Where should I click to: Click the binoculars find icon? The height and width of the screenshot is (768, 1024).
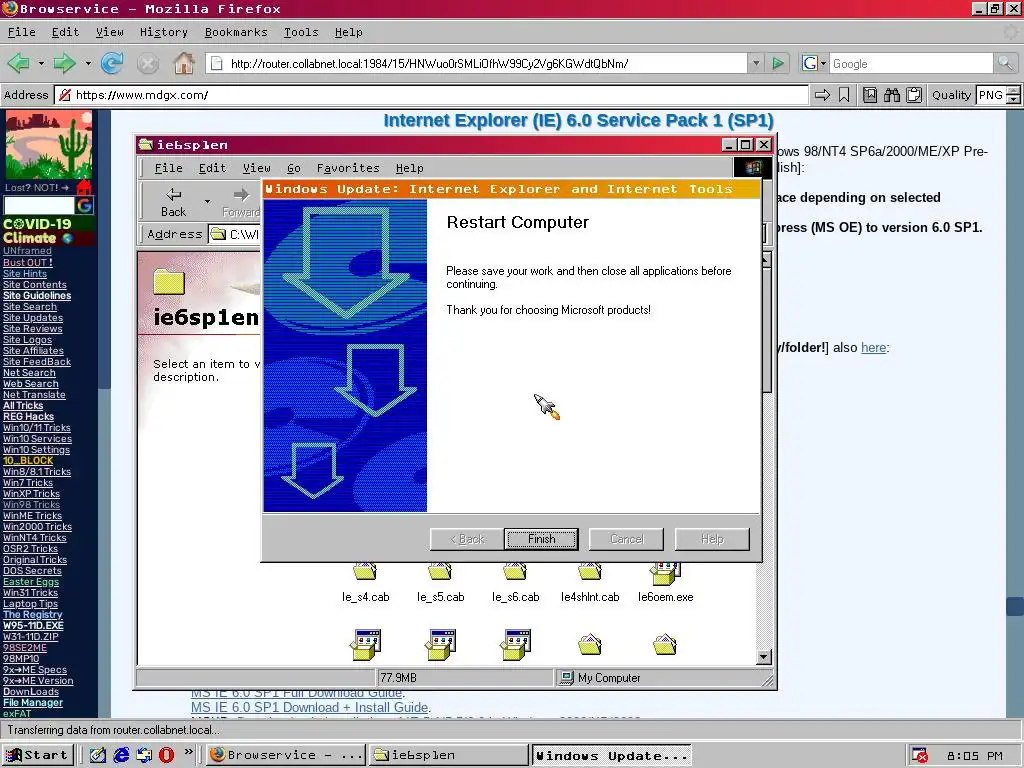891,95
